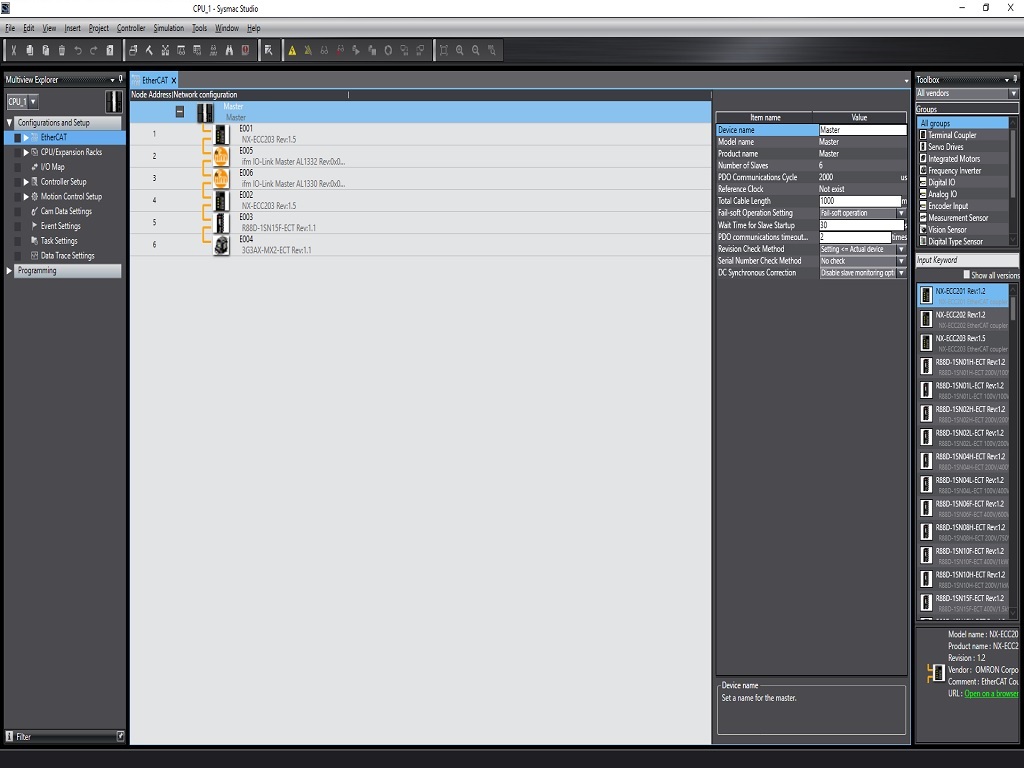Click the E001 NX-ECC203 coupler icon
The width and height of the screenshot is (1024, 768).
point(221,135)
